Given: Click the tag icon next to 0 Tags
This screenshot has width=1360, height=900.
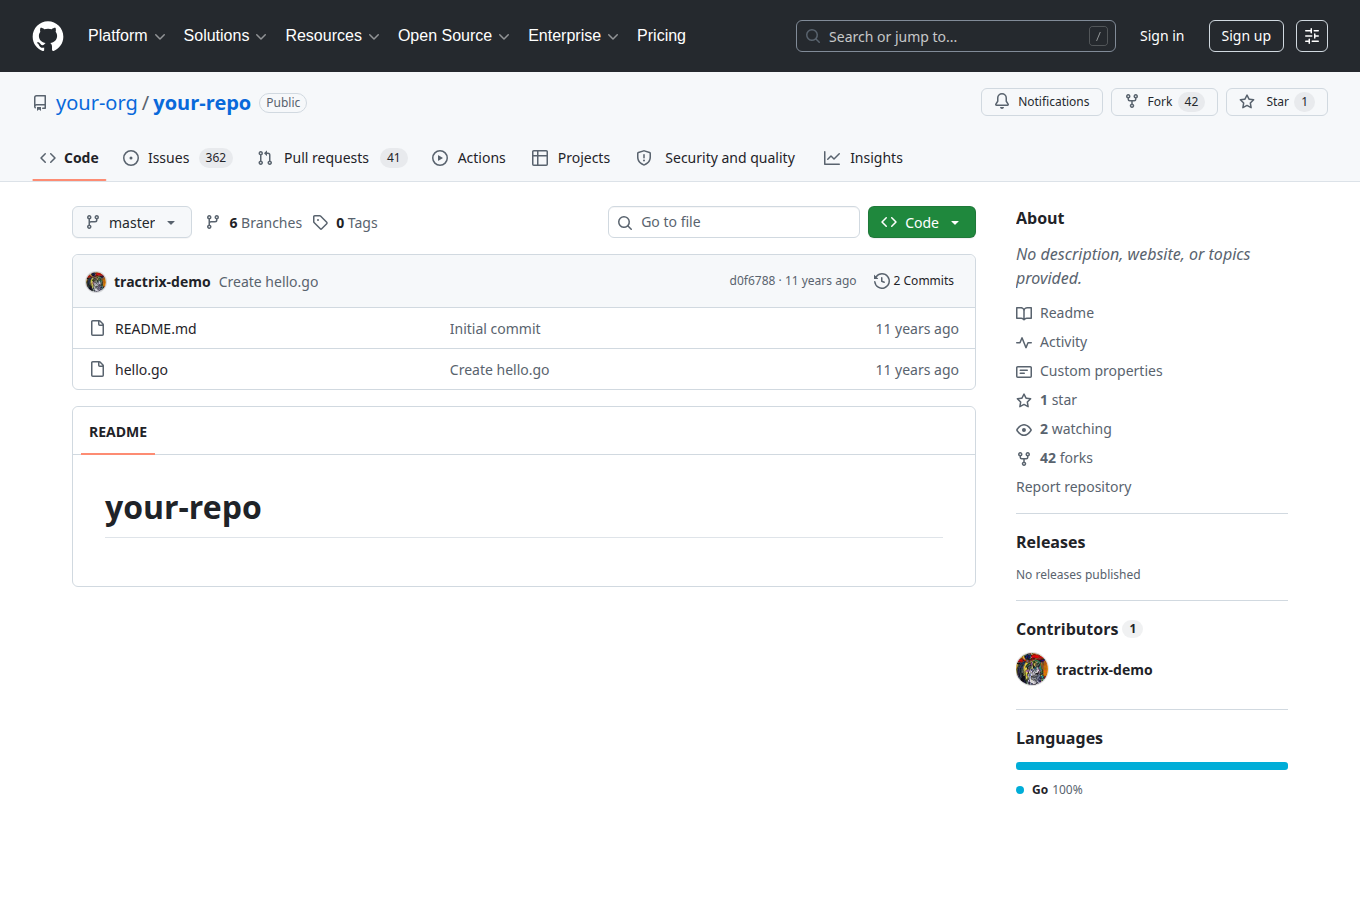Looking at the screenshot, I should (x=320, y=222).
